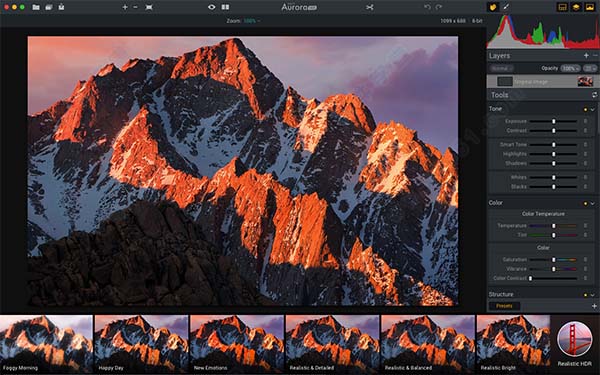Apply the Realistic Bright preset
Screen dimensions: 600x375
coord(513,344)
